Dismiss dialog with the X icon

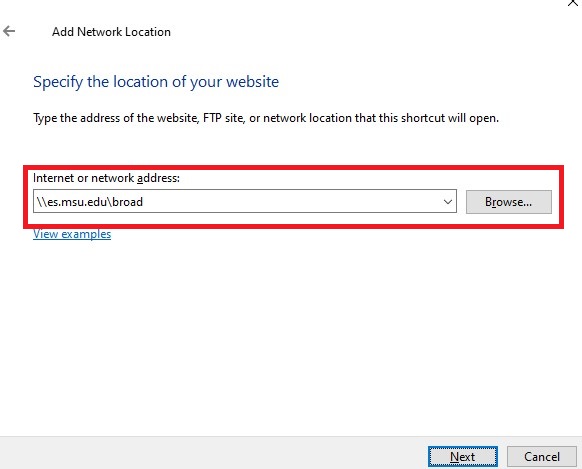574,3
